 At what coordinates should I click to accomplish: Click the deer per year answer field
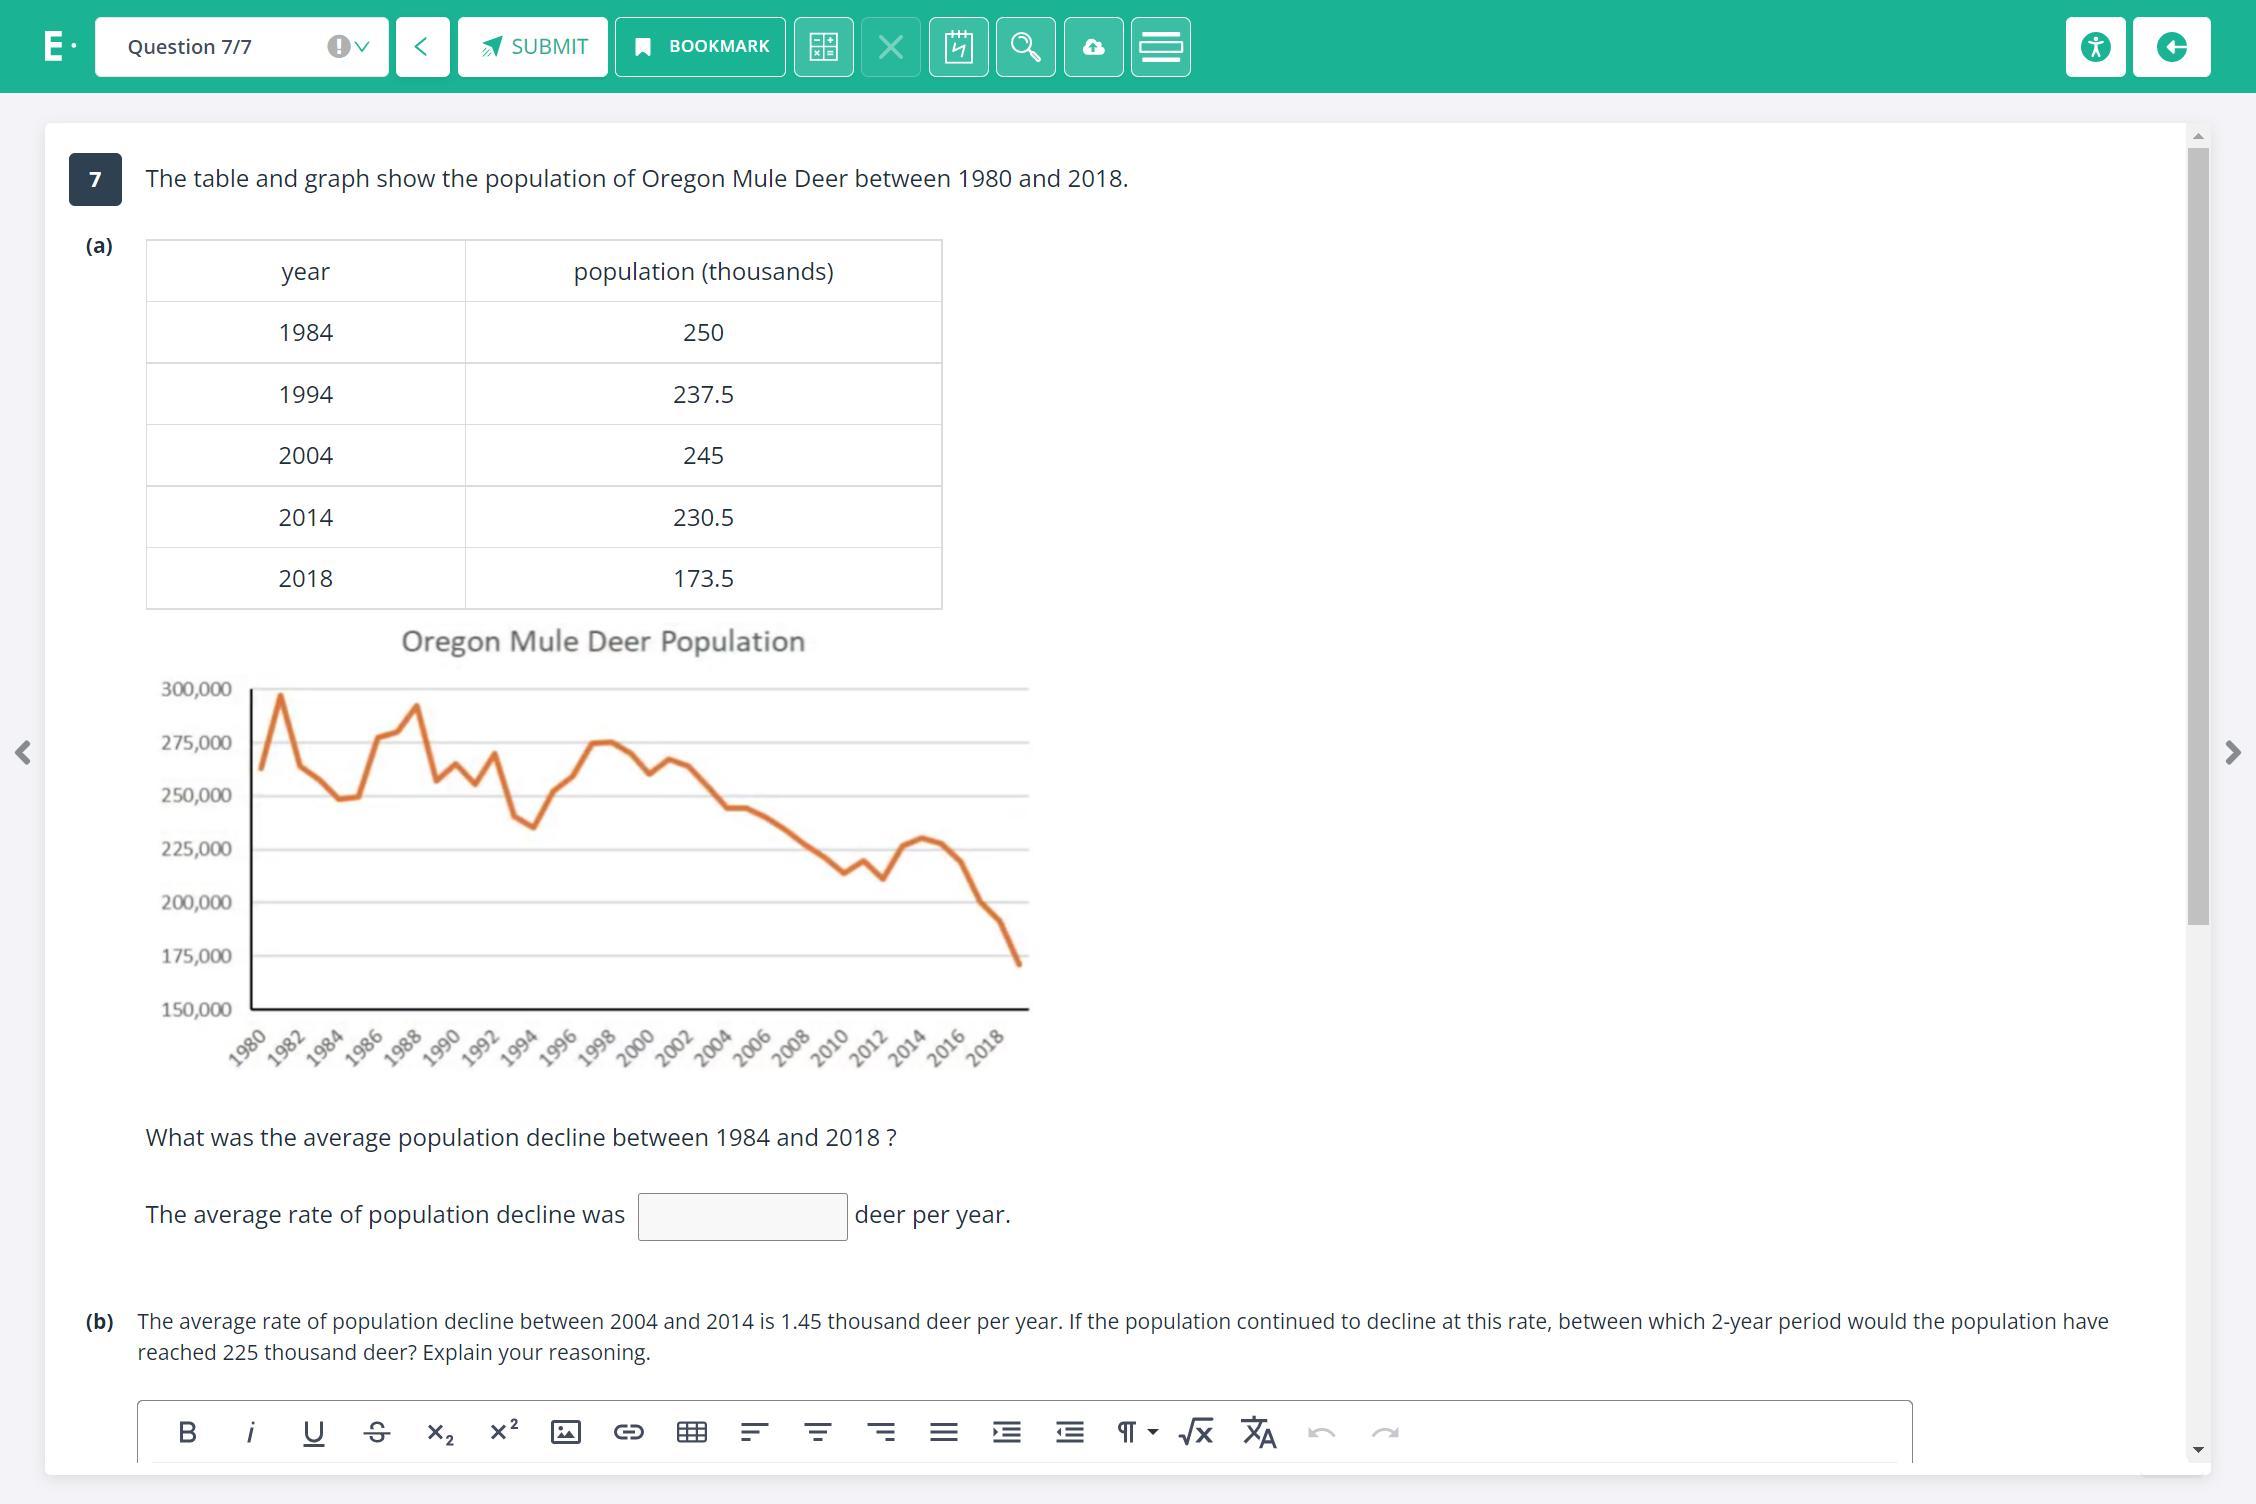pos(742,1216)
